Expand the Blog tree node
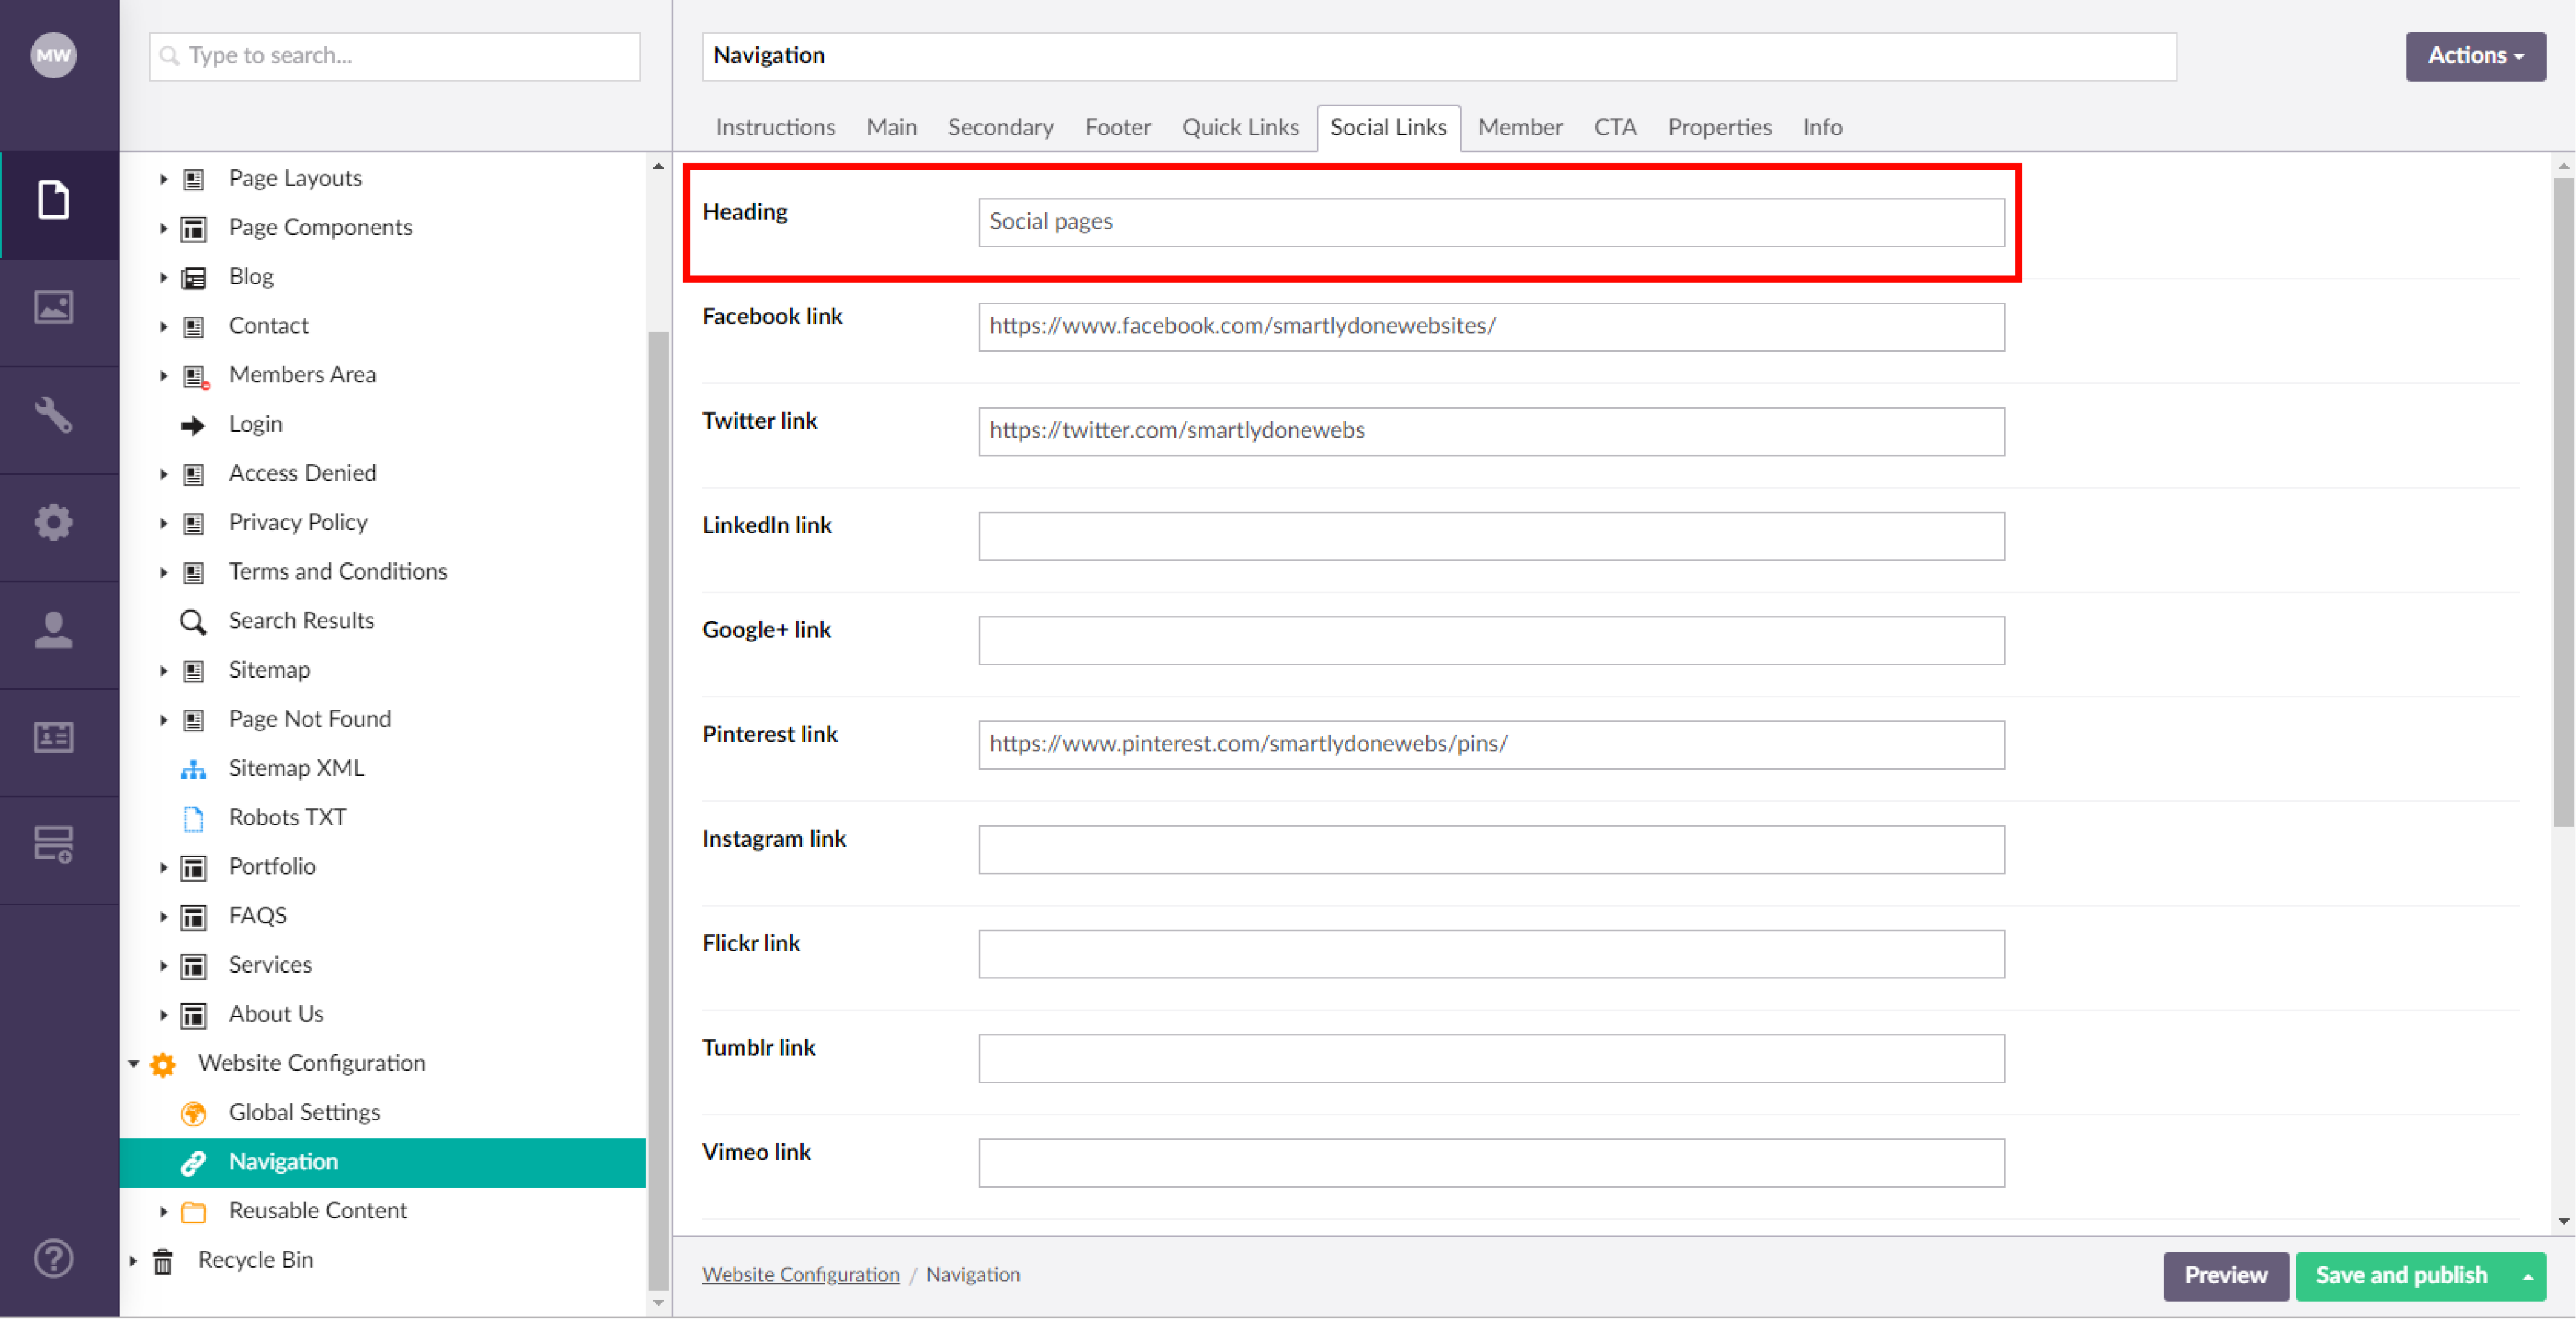The image size is (2576, 1320). point(163,277)
